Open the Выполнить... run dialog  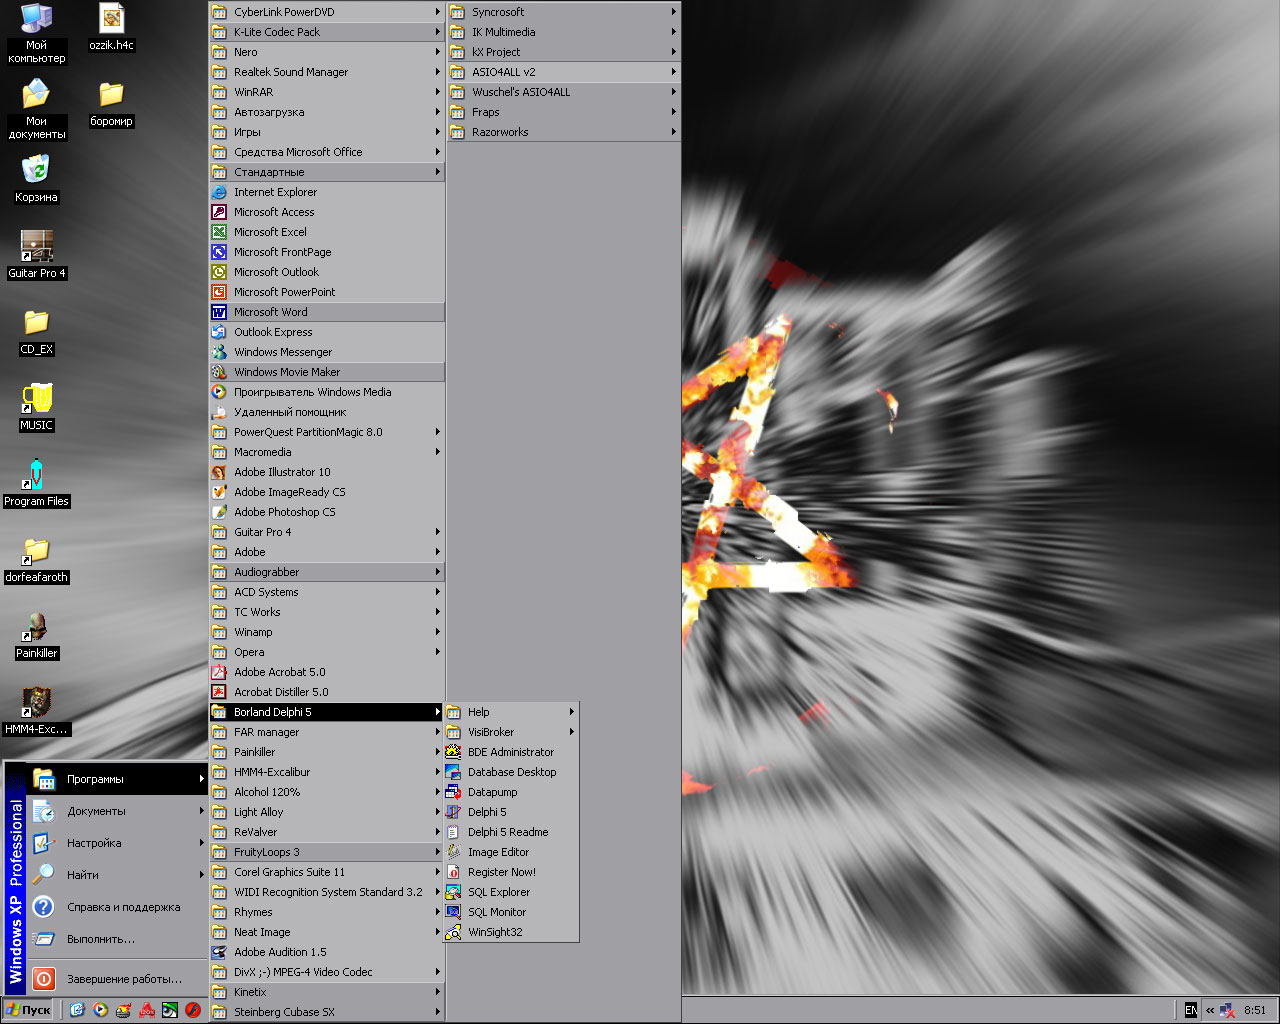118,939
